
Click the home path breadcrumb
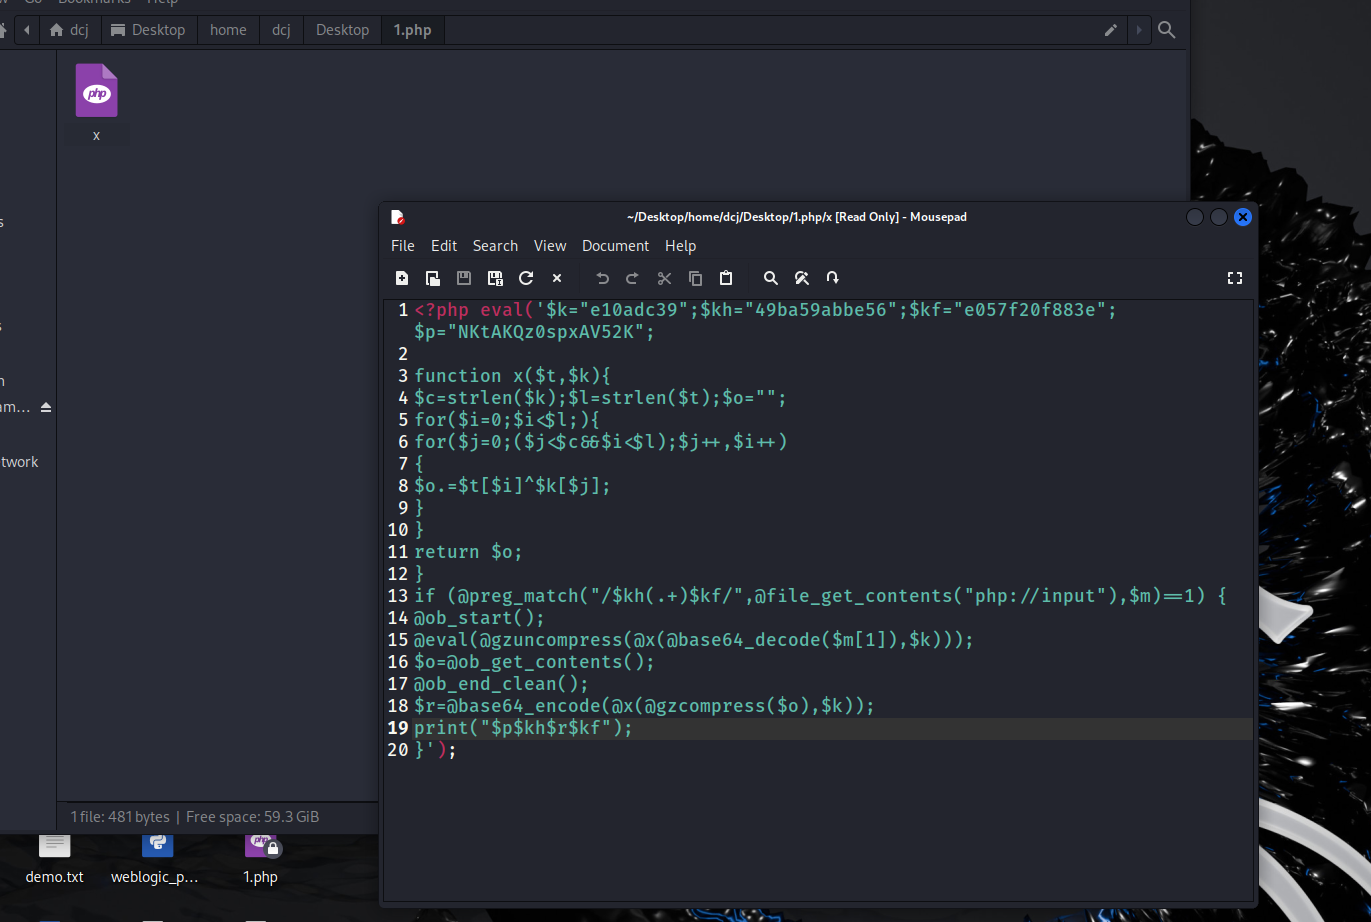pos(228,30)
